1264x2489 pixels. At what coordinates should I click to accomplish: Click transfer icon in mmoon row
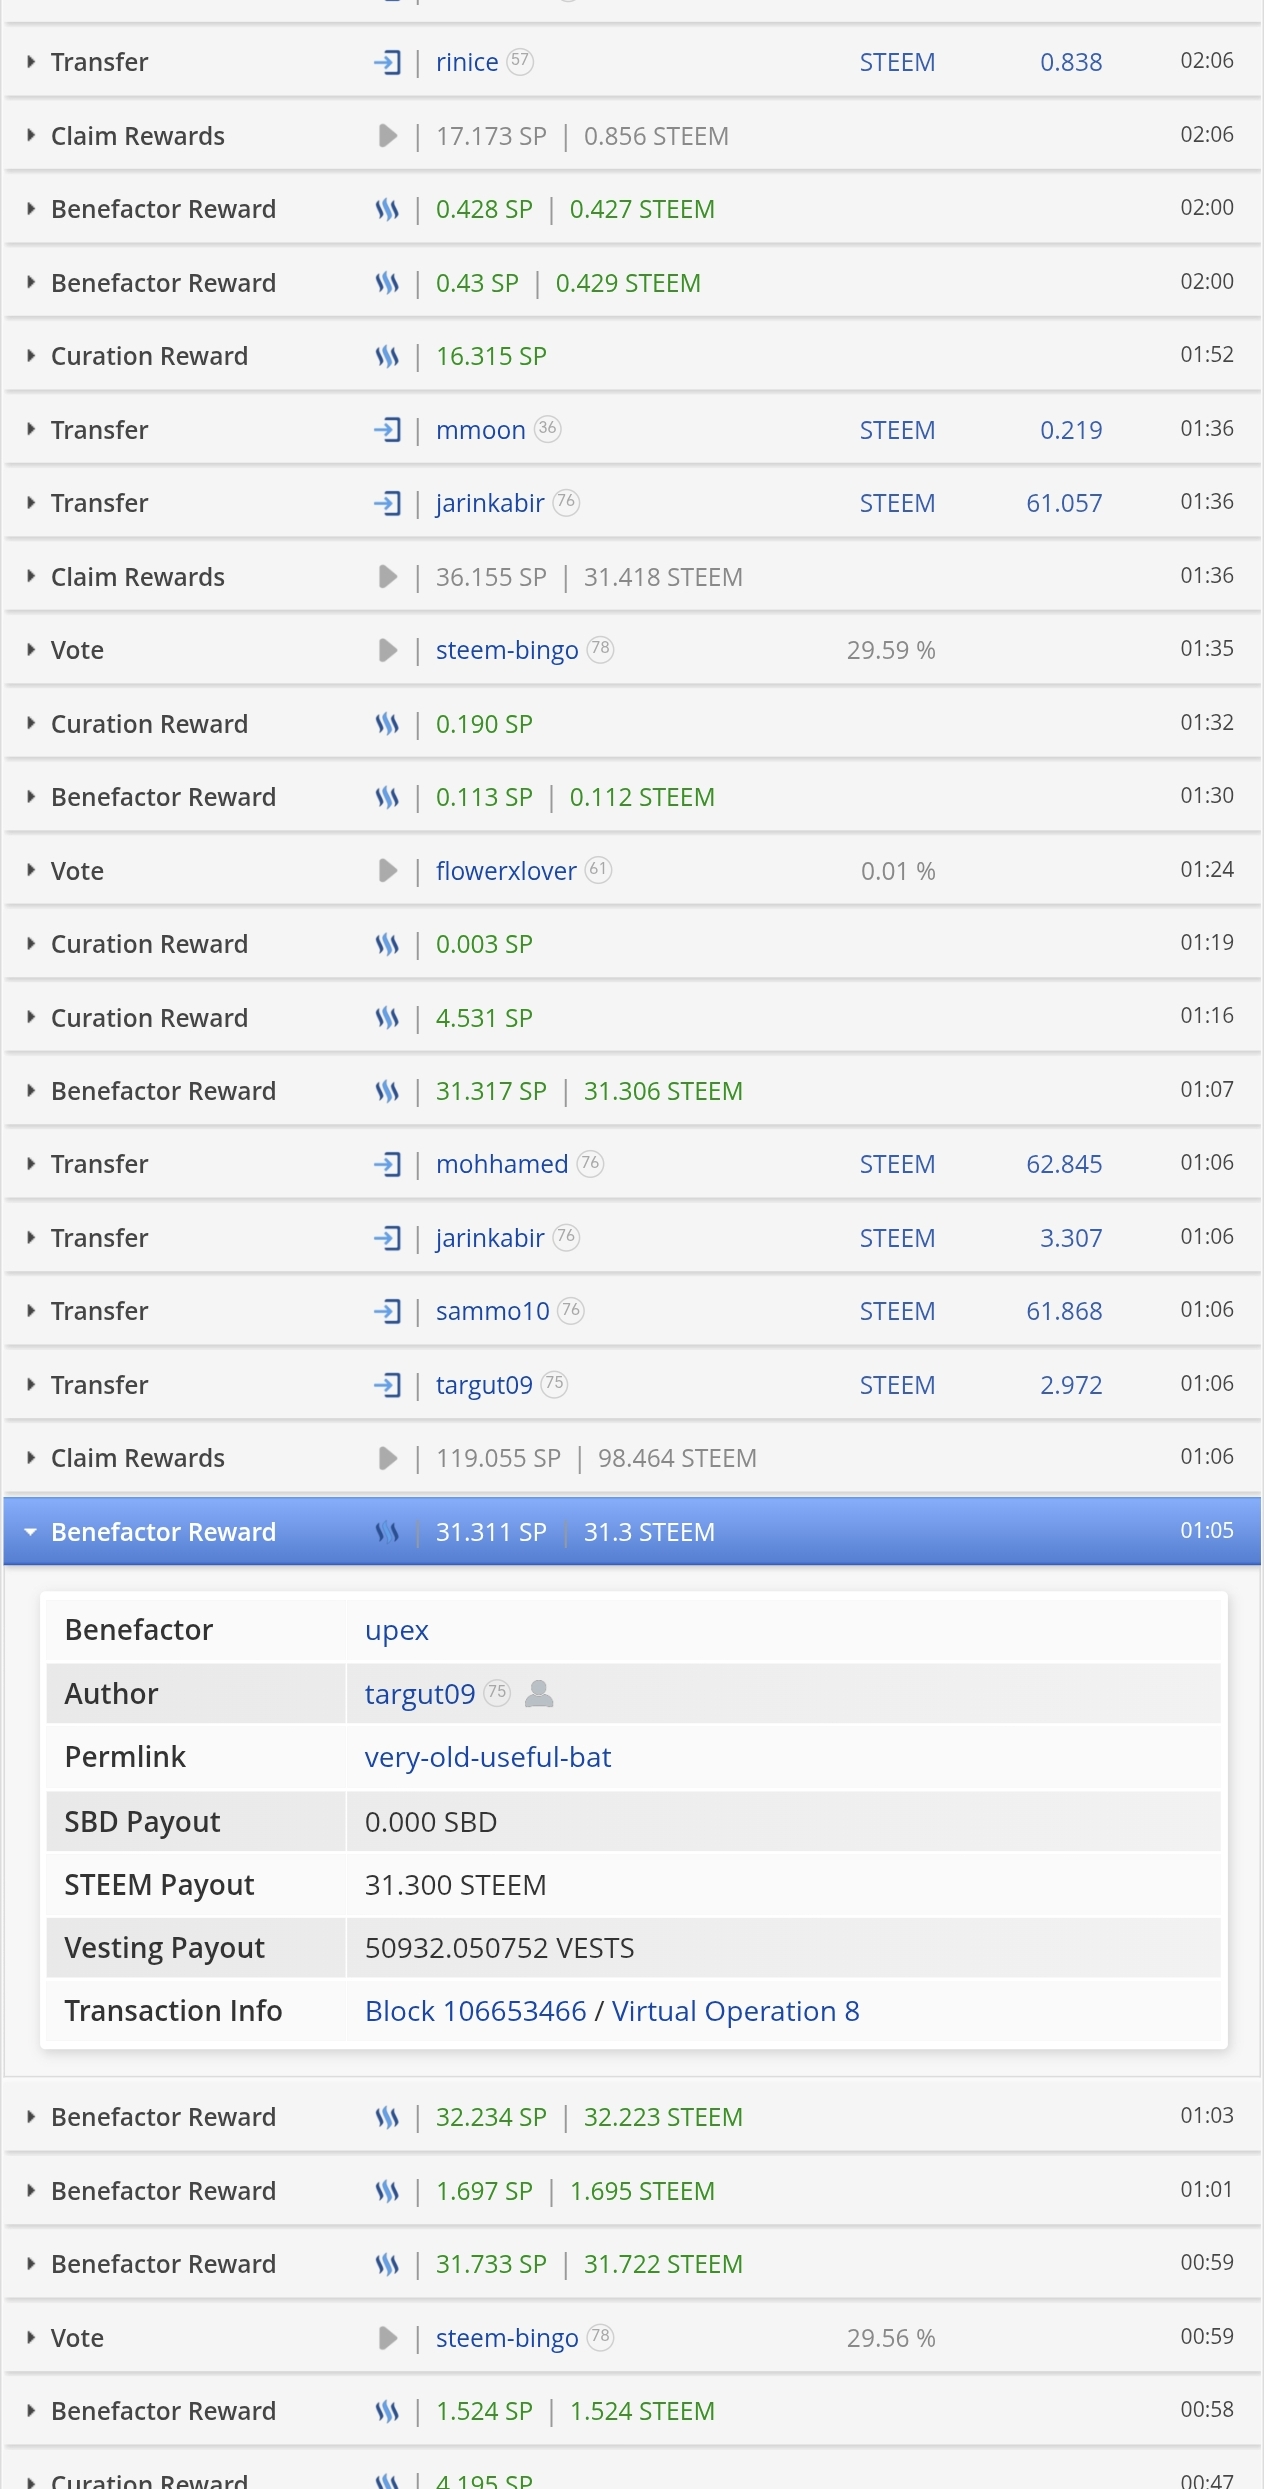coord(387,430)
